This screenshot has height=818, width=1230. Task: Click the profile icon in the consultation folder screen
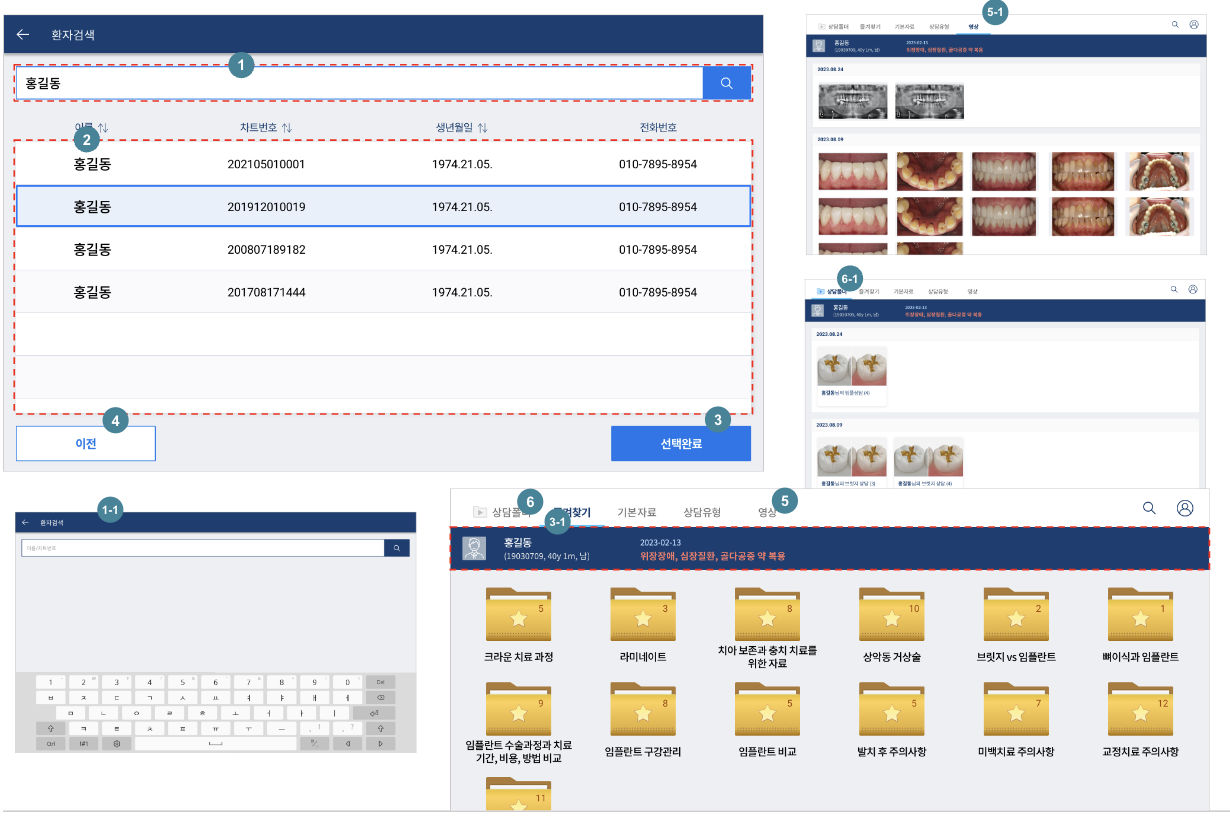1193,289
